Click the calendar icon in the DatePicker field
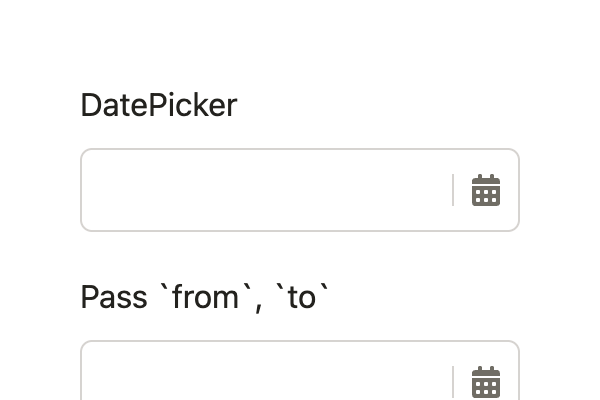Viewport: 600px width, 400px height. [486, 190]
